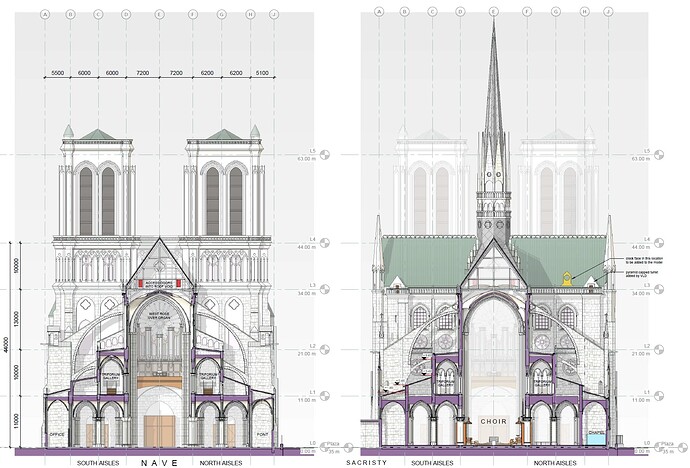Click the '63.00 m' level text, right section
The image size is (690, 468).
point(641,159)
